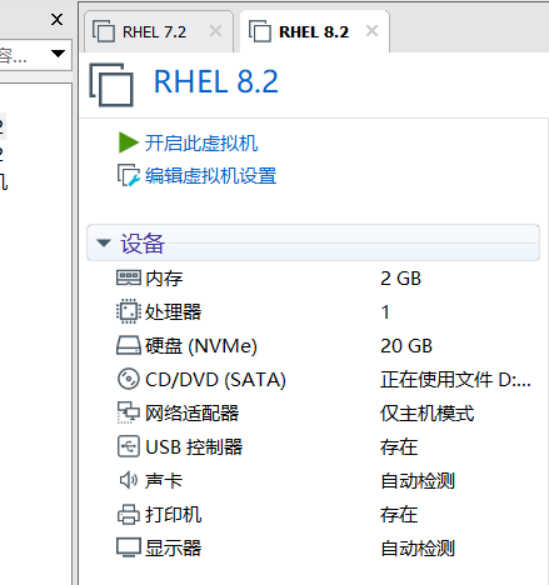Open the 显示器 device entry
The width and height of the screenshot is (549, 585).
click(x=173, y=548)
